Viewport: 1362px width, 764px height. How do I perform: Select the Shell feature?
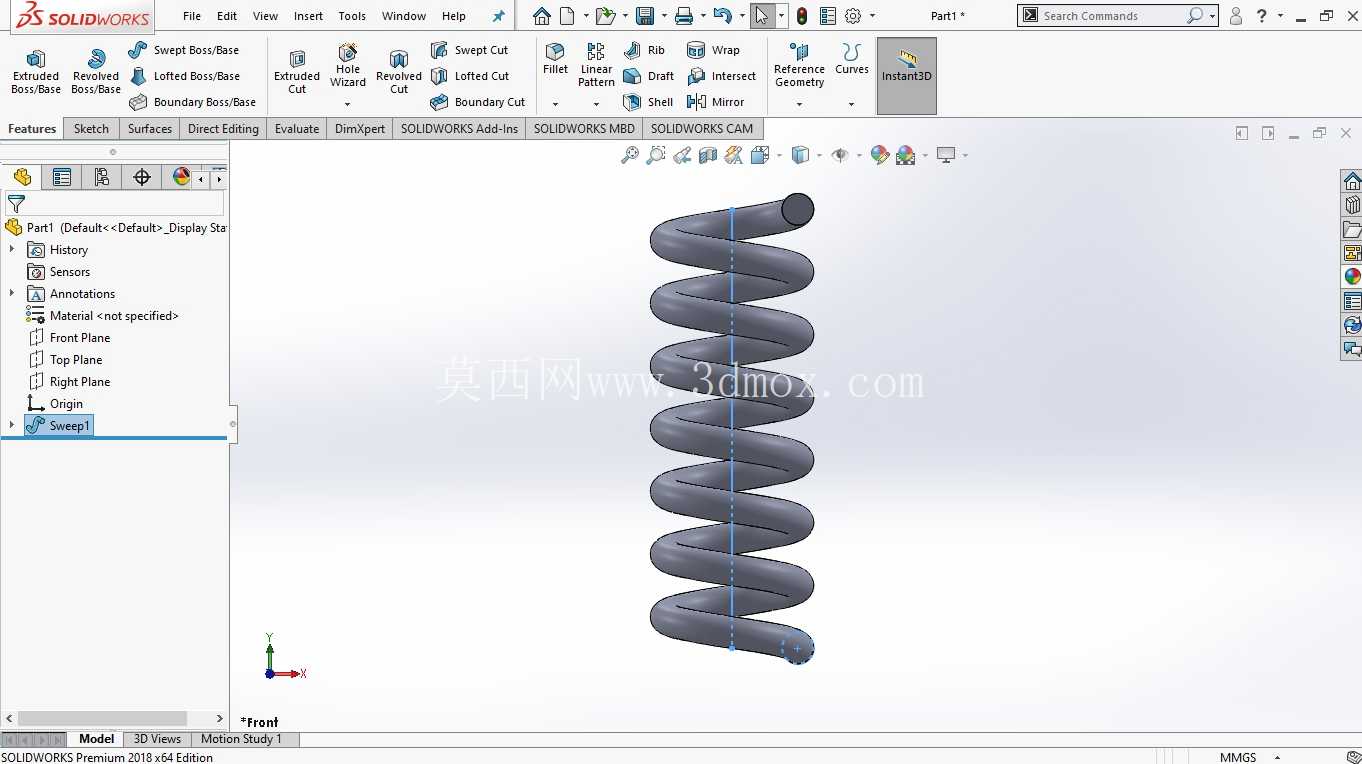[x=648, y=102]
